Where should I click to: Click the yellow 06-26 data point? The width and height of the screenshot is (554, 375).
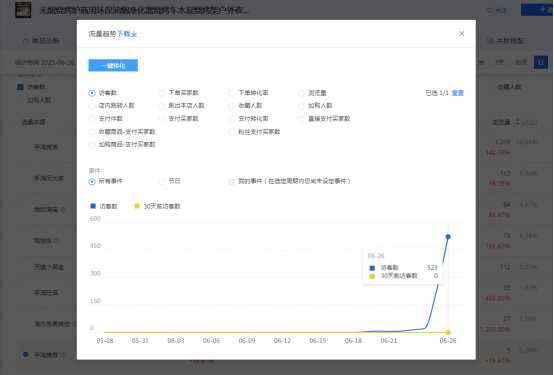click(448, 332)
